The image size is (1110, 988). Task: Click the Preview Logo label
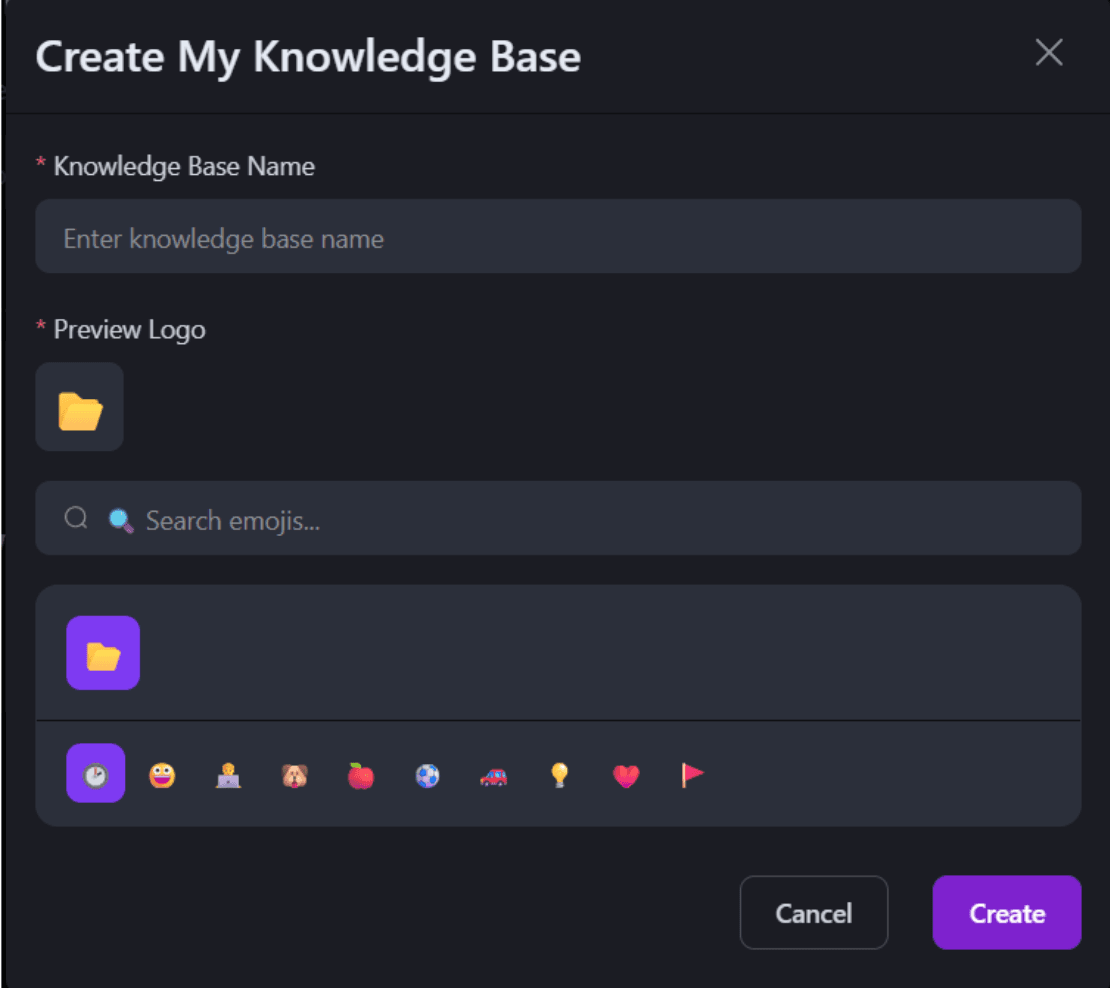(x=129, y=330)
